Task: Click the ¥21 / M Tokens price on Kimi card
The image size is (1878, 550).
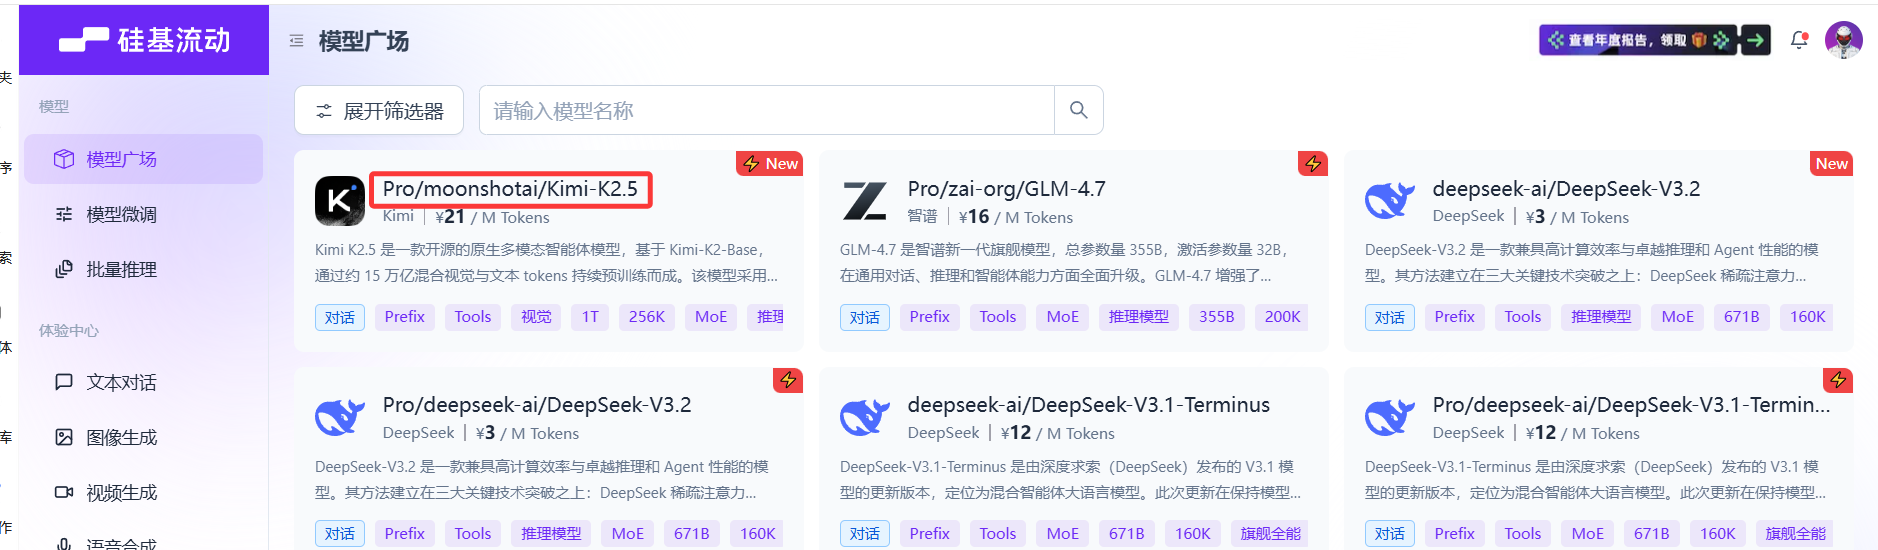Action: pos(492,217)
